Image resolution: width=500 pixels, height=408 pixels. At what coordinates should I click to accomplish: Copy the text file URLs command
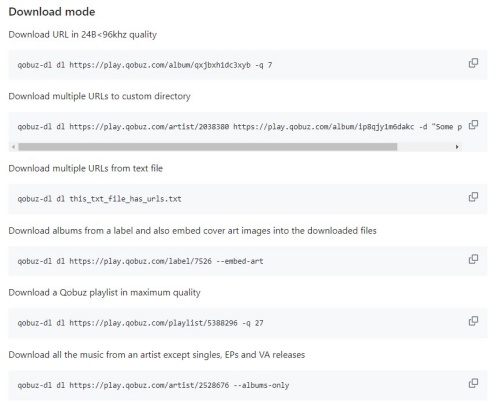click(x=473, y=197)
